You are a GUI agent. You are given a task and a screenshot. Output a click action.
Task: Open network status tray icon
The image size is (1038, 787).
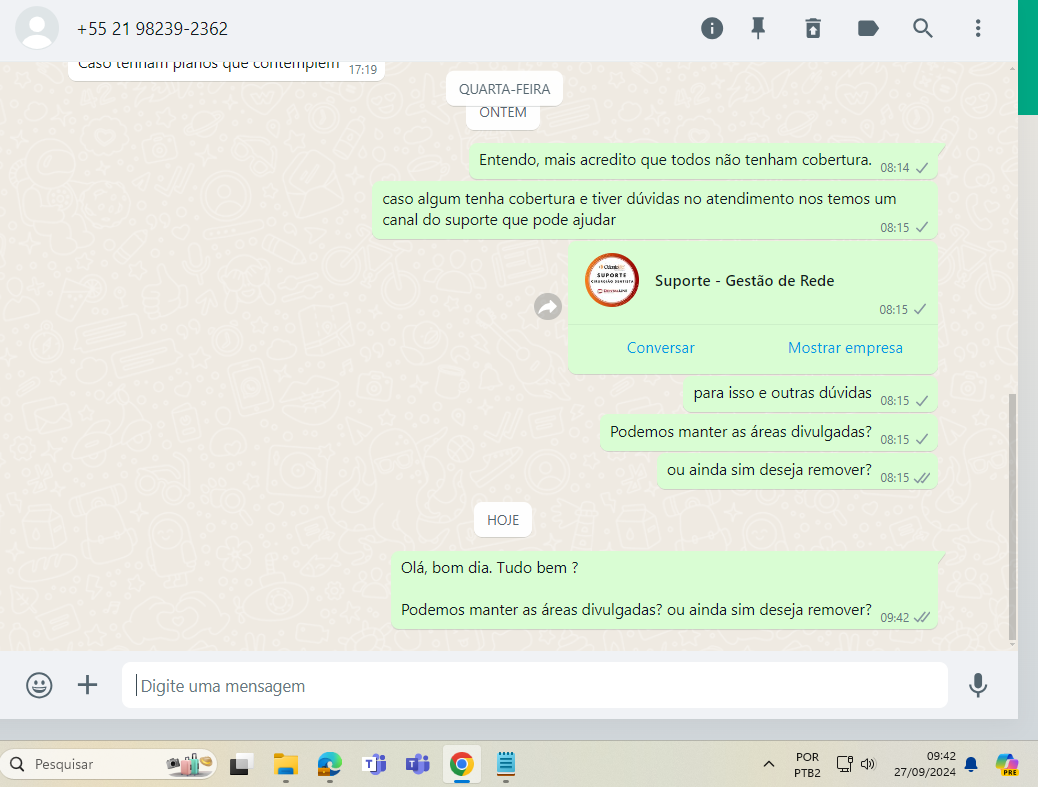tap(844, 764)
